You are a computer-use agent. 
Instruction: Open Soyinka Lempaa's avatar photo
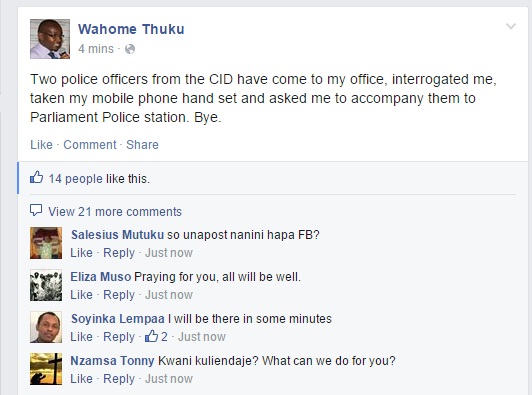46,327
